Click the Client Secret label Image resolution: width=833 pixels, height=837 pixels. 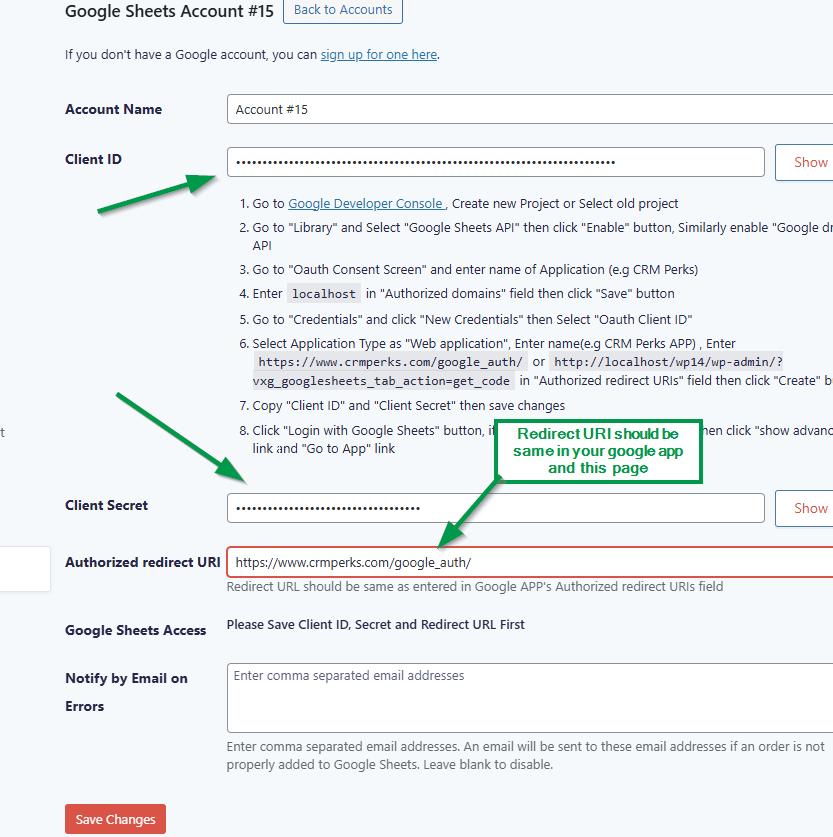point(107,505)
